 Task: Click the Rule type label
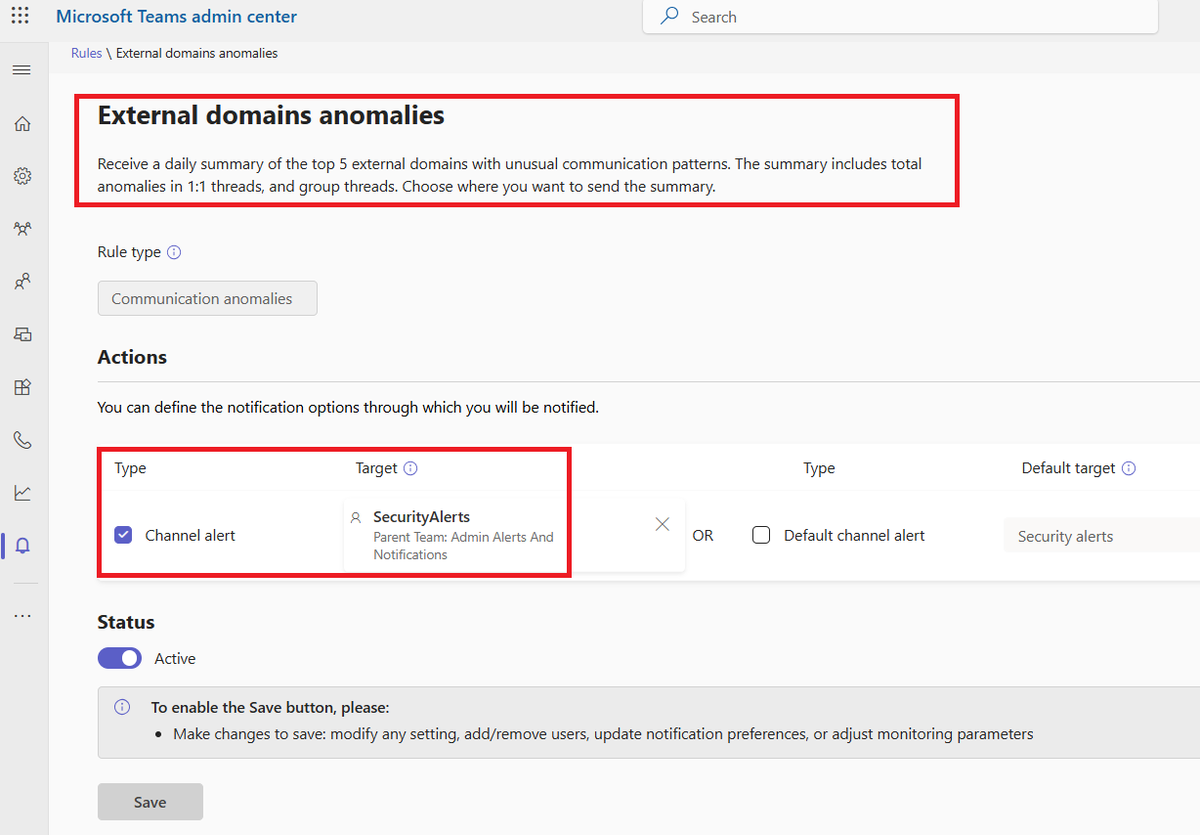click(129, 252)
